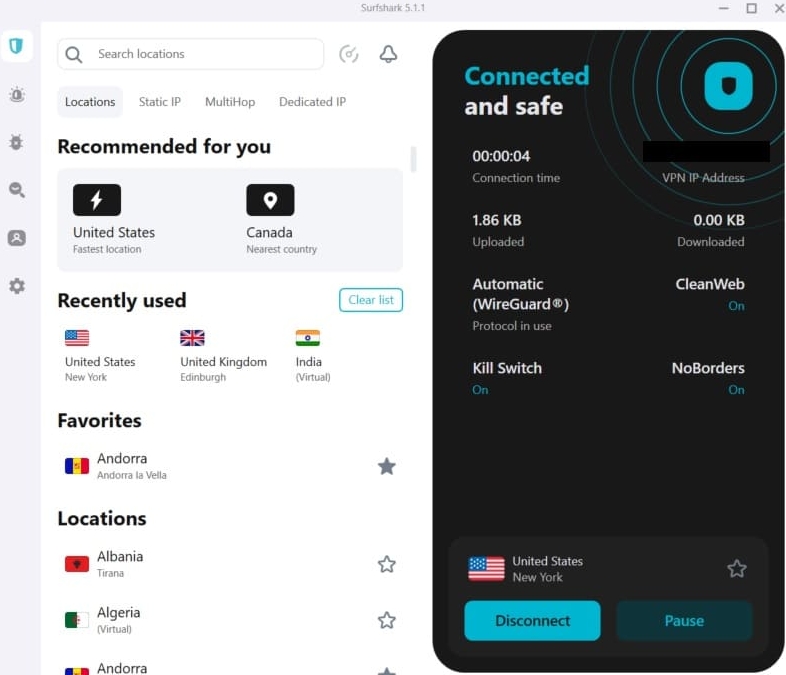Switch to the Static IP tab
This screenshot has height=675, width=786.
pos(160,102)
